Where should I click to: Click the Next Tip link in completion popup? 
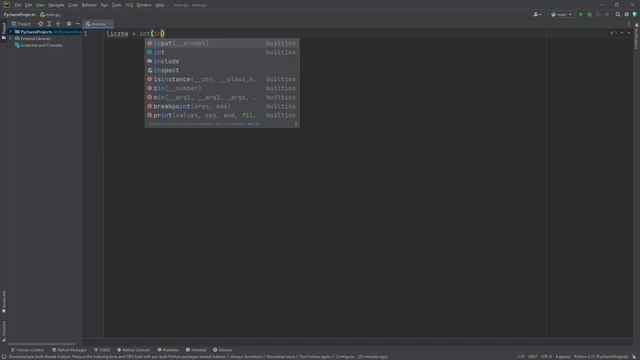(253, 124)
